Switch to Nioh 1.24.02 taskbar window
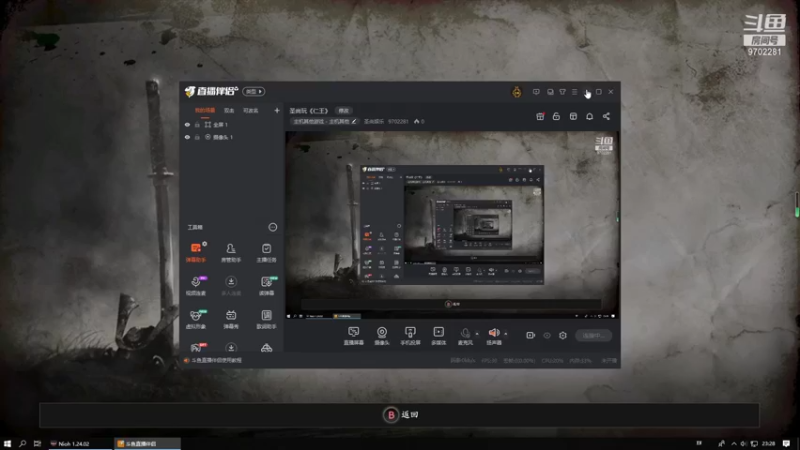 coord(80,443)
